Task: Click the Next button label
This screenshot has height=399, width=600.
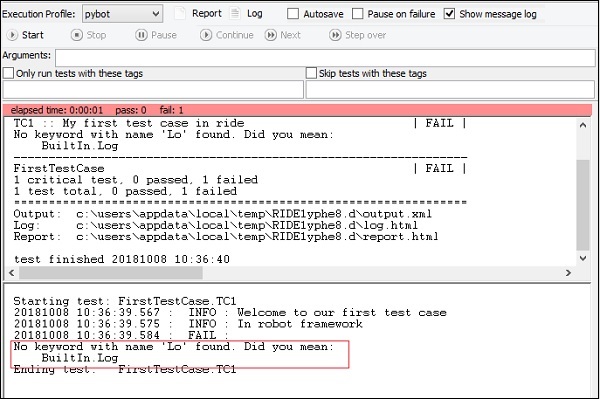Action: [x=290, y=35]
